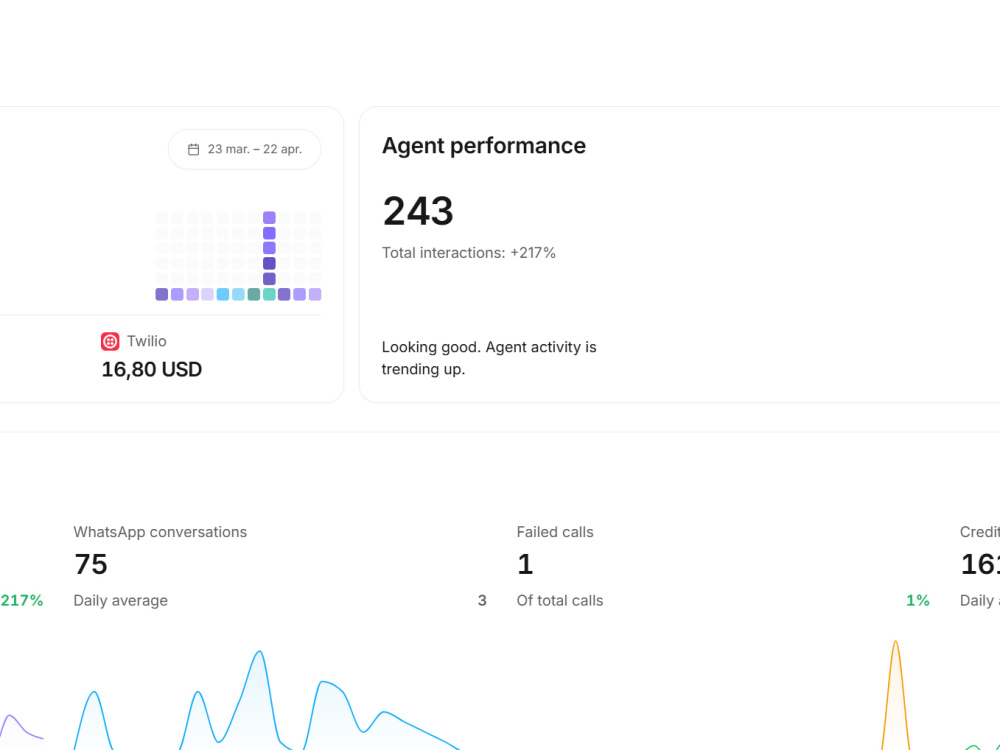1000x750 pixels.
Task: Select the 243 total interactions number
Action: pos(418,211)
